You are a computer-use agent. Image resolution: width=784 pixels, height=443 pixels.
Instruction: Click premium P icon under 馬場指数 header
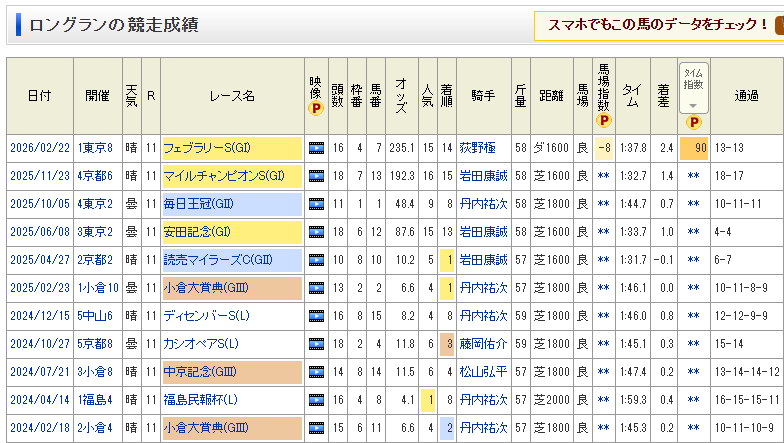coord(603,121)
